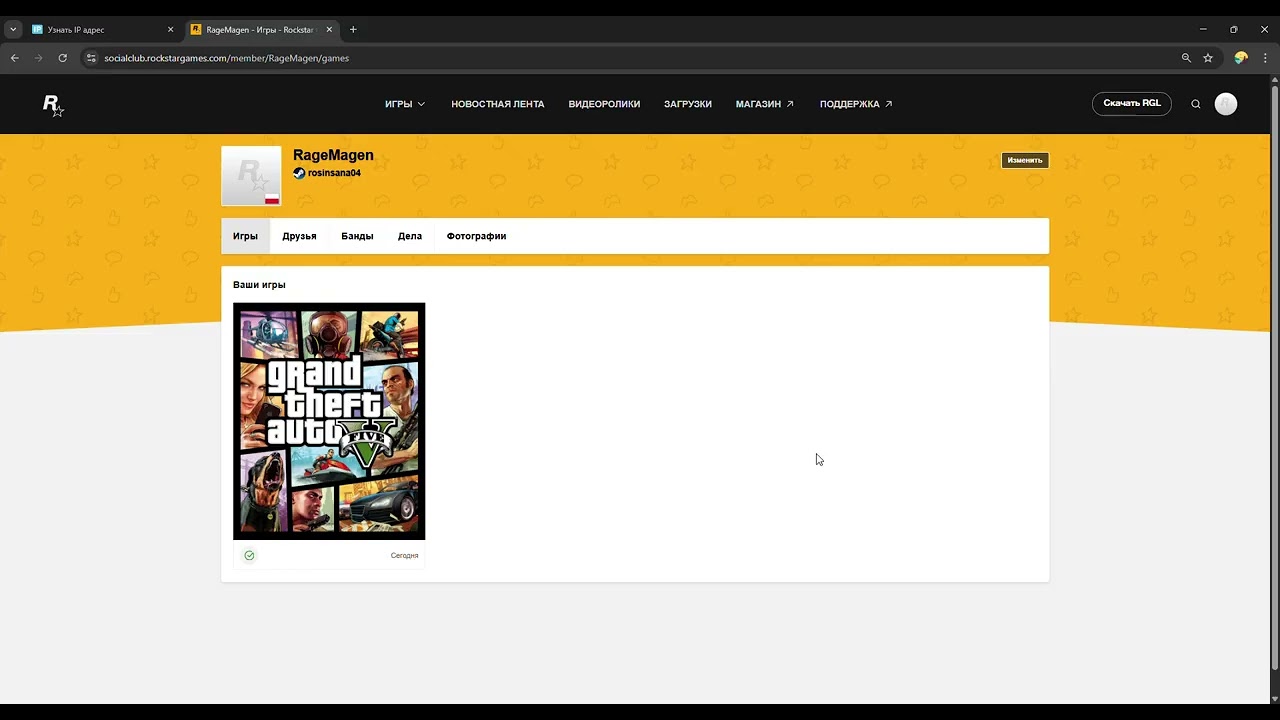Click the 'Ваши игры' heading

(x=259, y=285)
